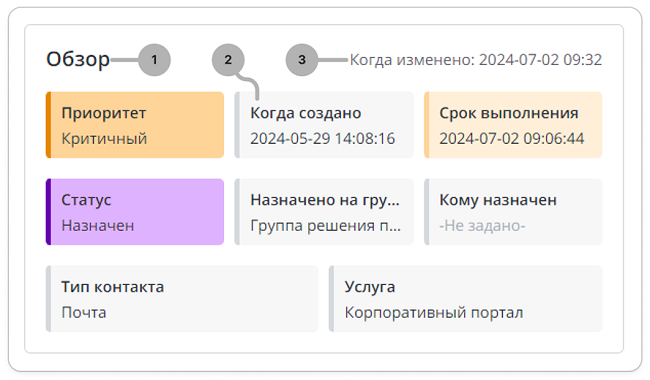Click the truncated Группа решения value
Viewport: 650px width, 380px height.
325,226
